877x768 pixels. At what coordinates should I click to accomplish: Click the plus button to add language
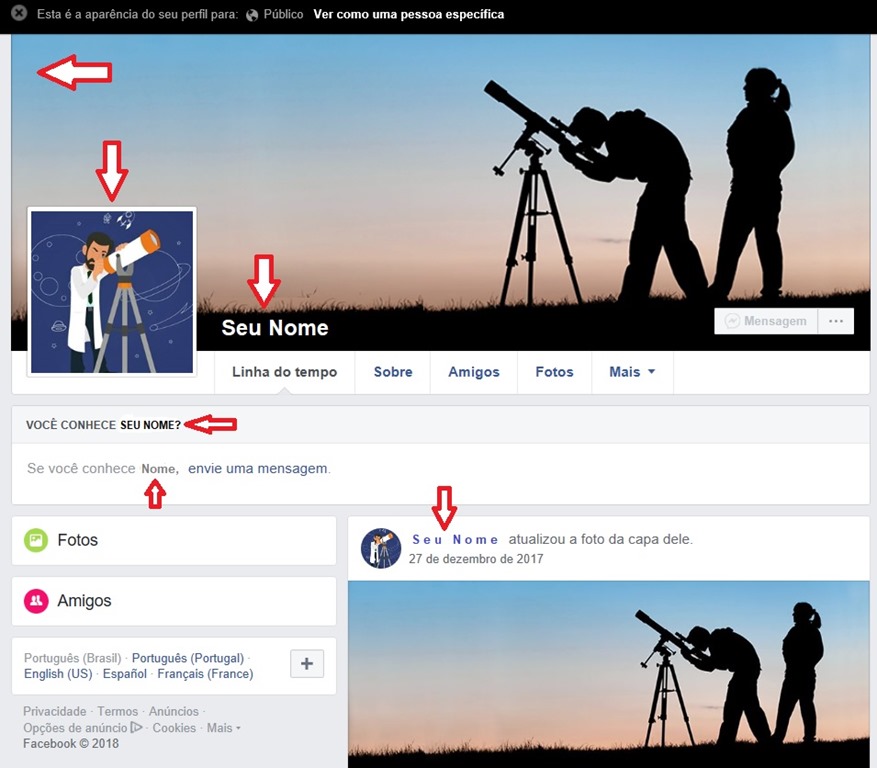307,664
